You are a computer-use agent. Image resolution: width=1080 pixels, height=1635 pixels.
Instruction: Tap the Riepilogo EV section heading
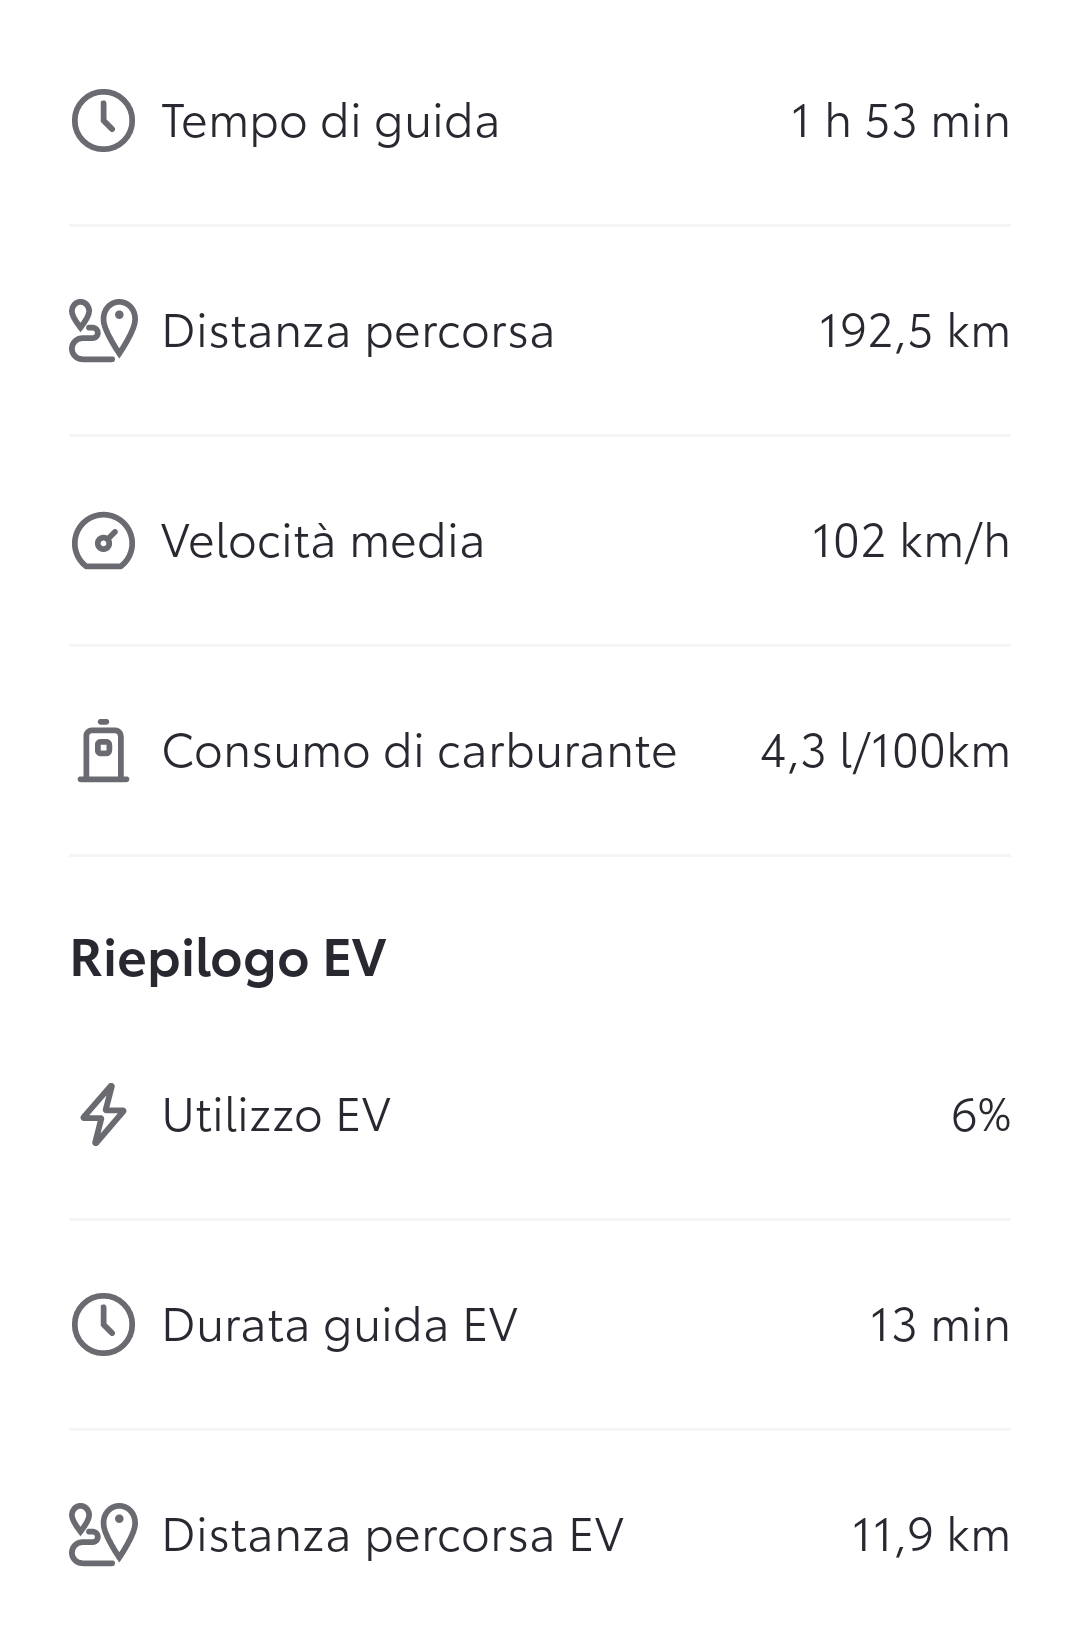pos(228,958)
